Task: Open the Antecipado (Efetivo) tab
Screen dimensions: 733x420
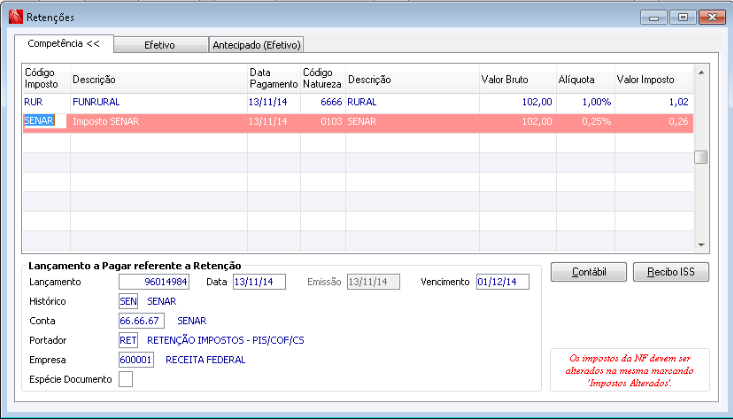Action: [x=256, y=45]
